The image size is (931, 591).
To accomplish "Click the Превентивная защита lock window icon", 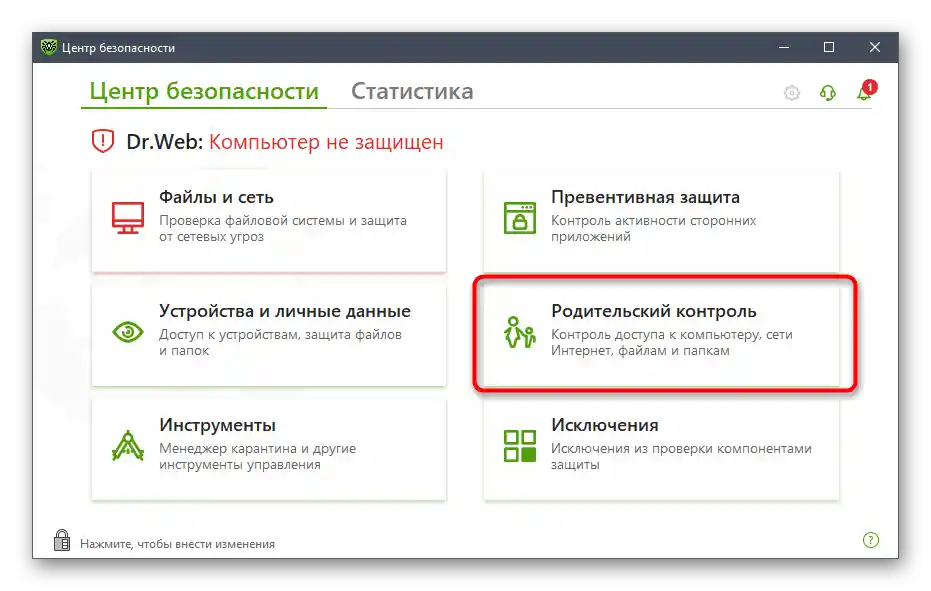I will (520, 217).
